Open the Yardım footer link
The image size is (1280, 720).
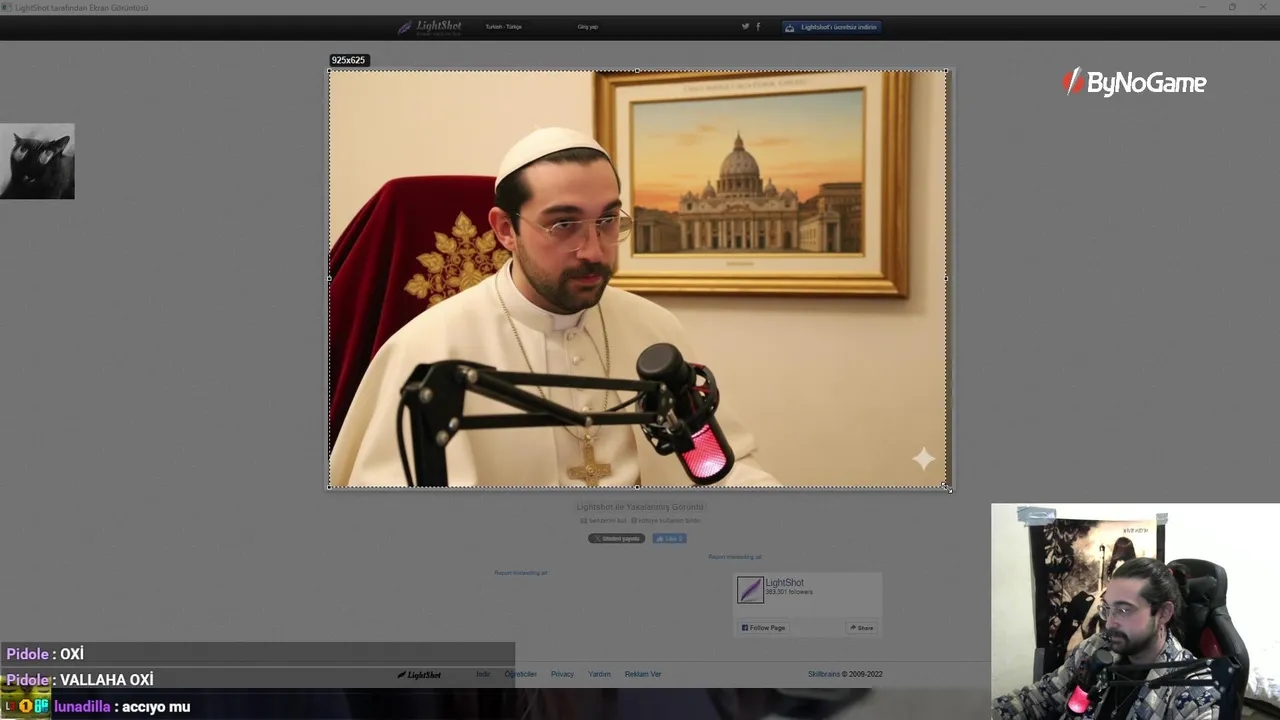599,674
